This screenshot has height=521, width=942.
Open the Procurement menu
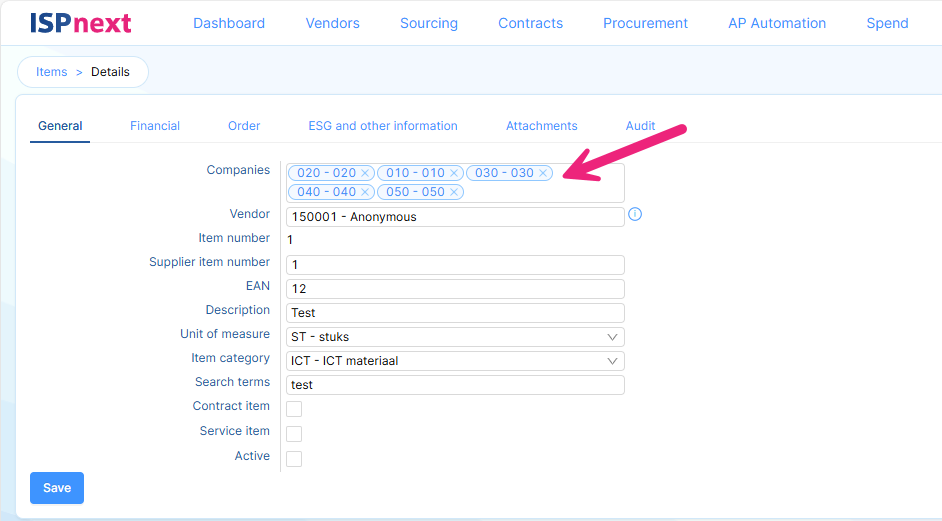(x=645, y=23)
